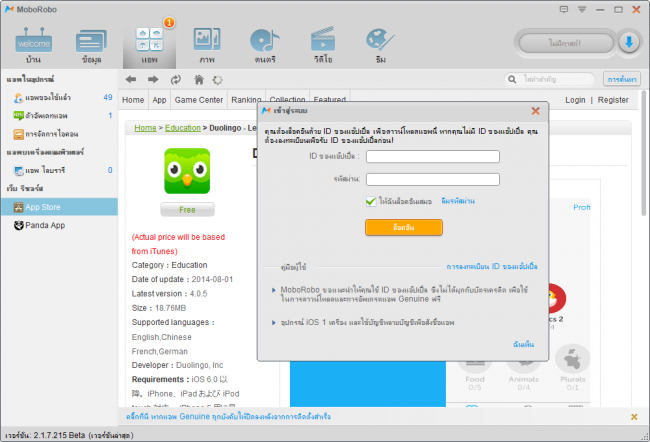Viewport: 650px width, 442px height.
Task: Click the no-task status pill
Action: click(565, 43)
